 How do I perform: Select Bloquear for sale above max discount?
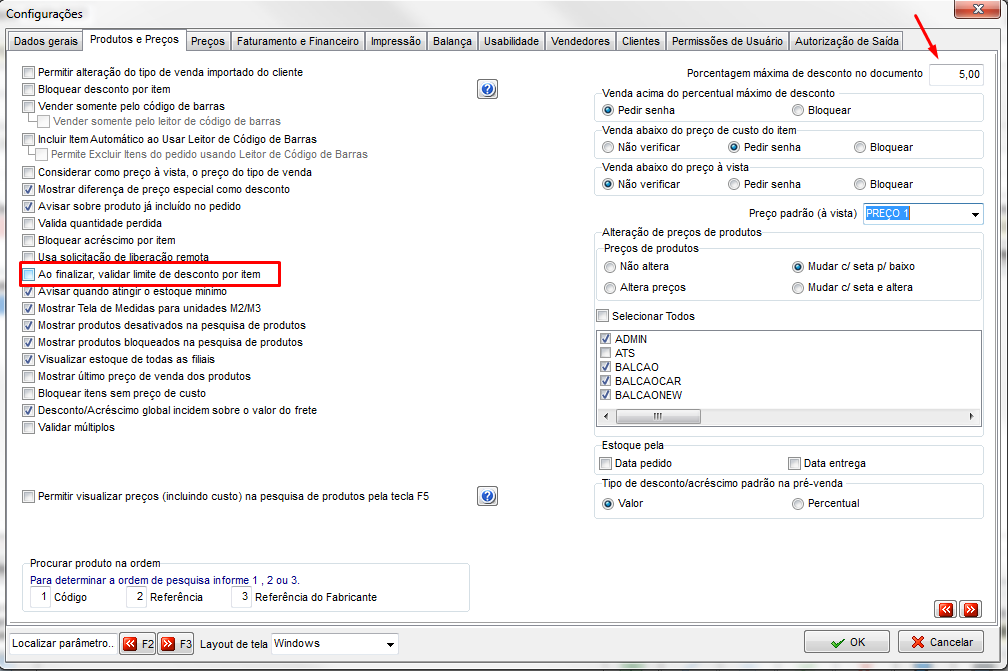798,111
